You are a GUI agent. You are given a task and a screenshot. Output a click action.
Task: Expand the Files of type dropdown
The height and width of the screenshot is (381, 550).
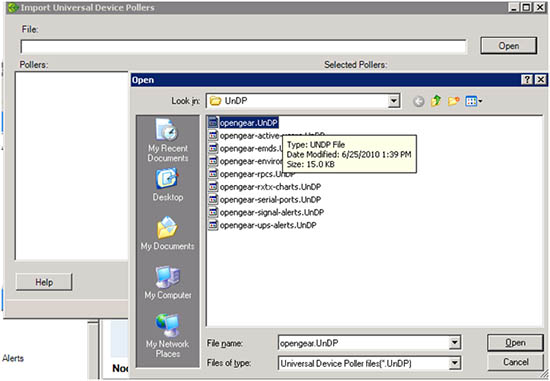454,363
